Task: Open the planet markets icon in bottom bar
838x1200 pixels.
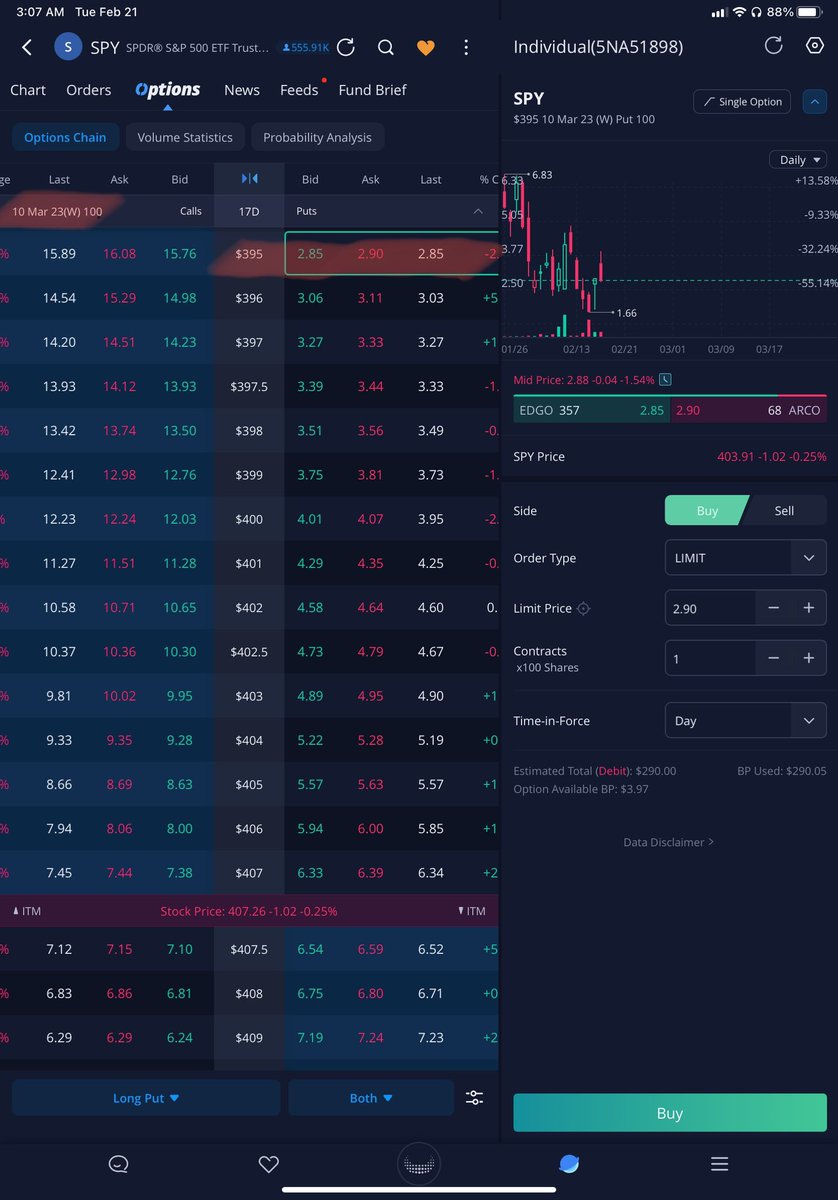Action: pyautogui.click(x=569, y=1163)
